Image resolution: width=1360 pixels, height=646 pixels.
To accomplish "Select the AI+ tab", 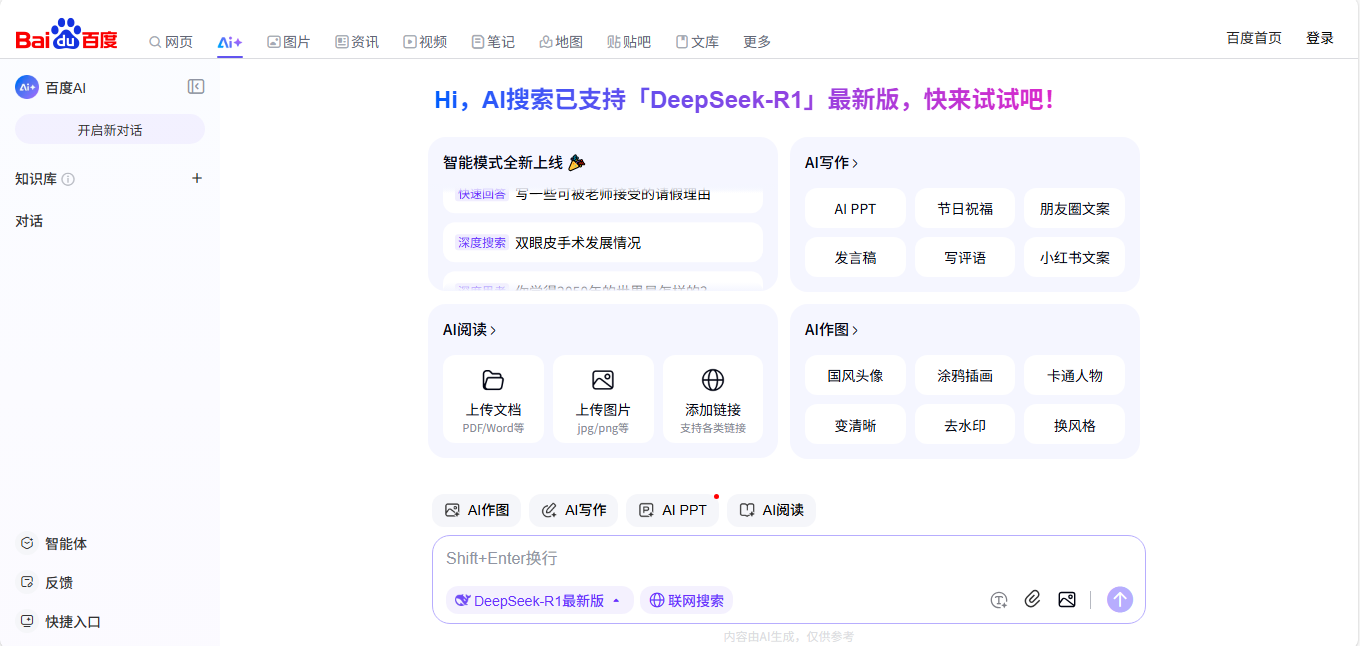I will [230, 42].
